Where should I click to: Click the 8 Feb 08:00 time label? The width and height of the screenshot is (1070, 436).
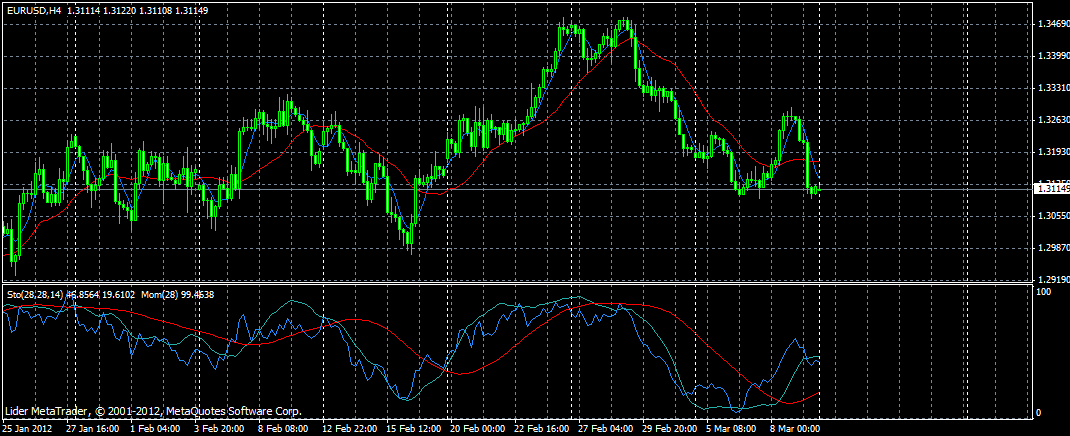pos(283,429)
